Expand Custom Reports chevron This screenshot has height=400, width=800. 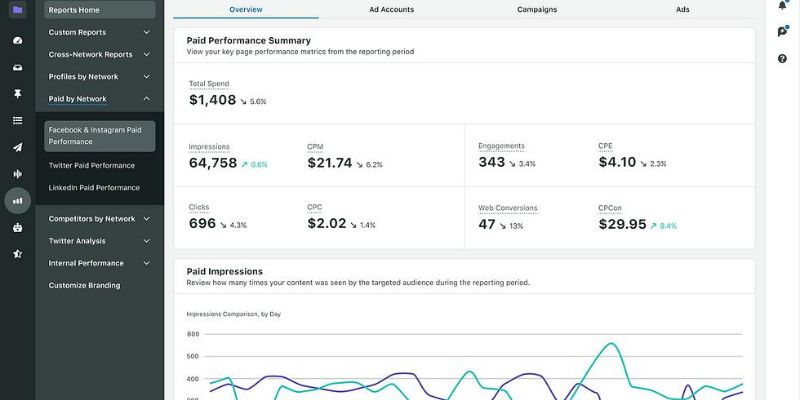(146, 32)
